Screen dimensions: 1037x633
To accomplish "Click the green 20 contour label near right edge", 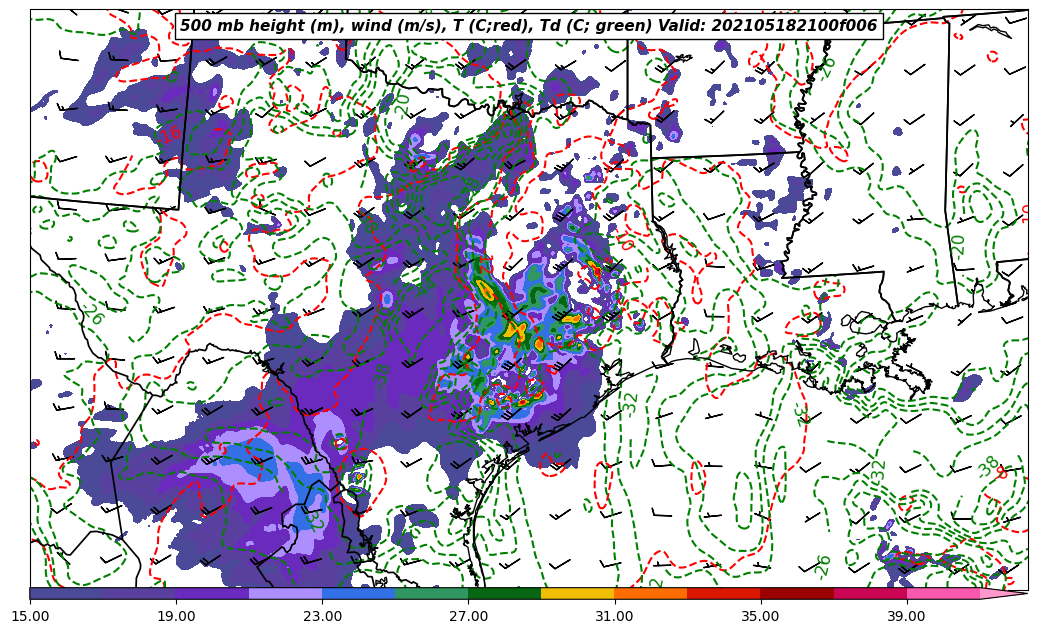I will 958,244.
